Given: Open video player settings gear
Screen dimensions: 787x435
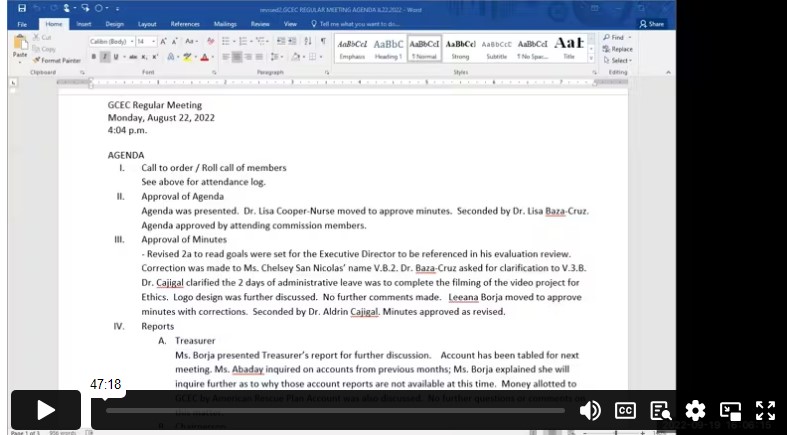Looking at the screenshot, I should point(695,410).
